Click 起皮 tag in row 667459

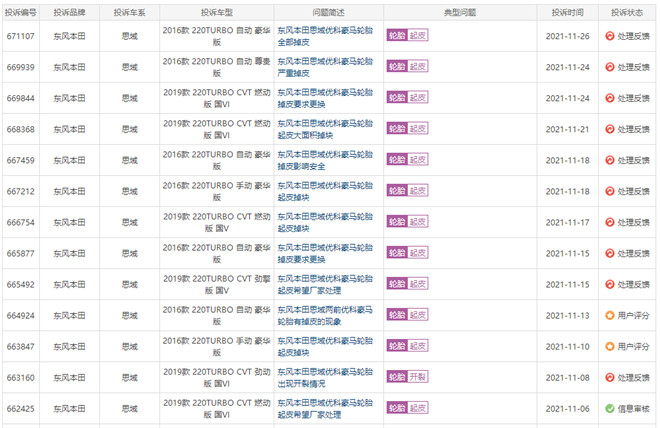tap(418, 160)
